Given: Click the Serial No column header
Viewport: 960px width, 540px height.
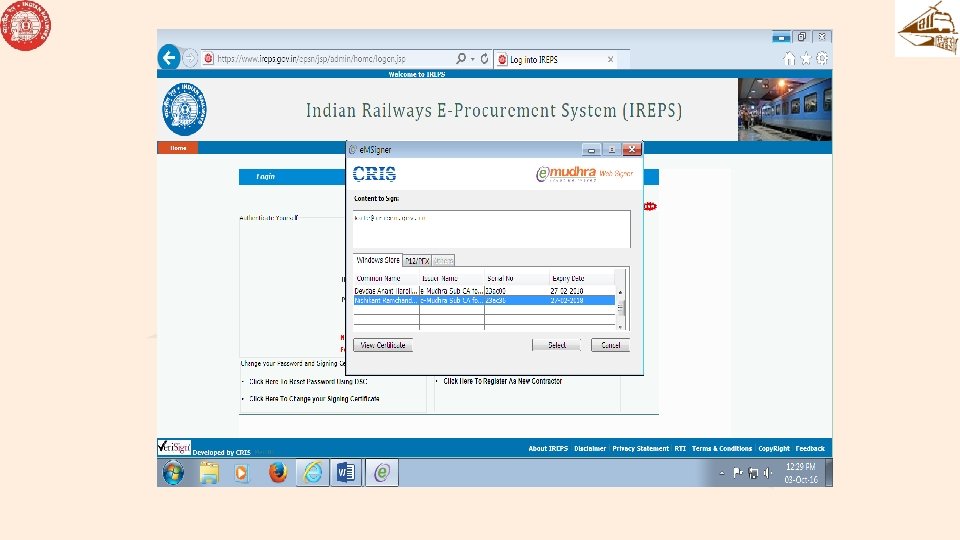Looking at the screenshot, I should click(x=517, y=278).
